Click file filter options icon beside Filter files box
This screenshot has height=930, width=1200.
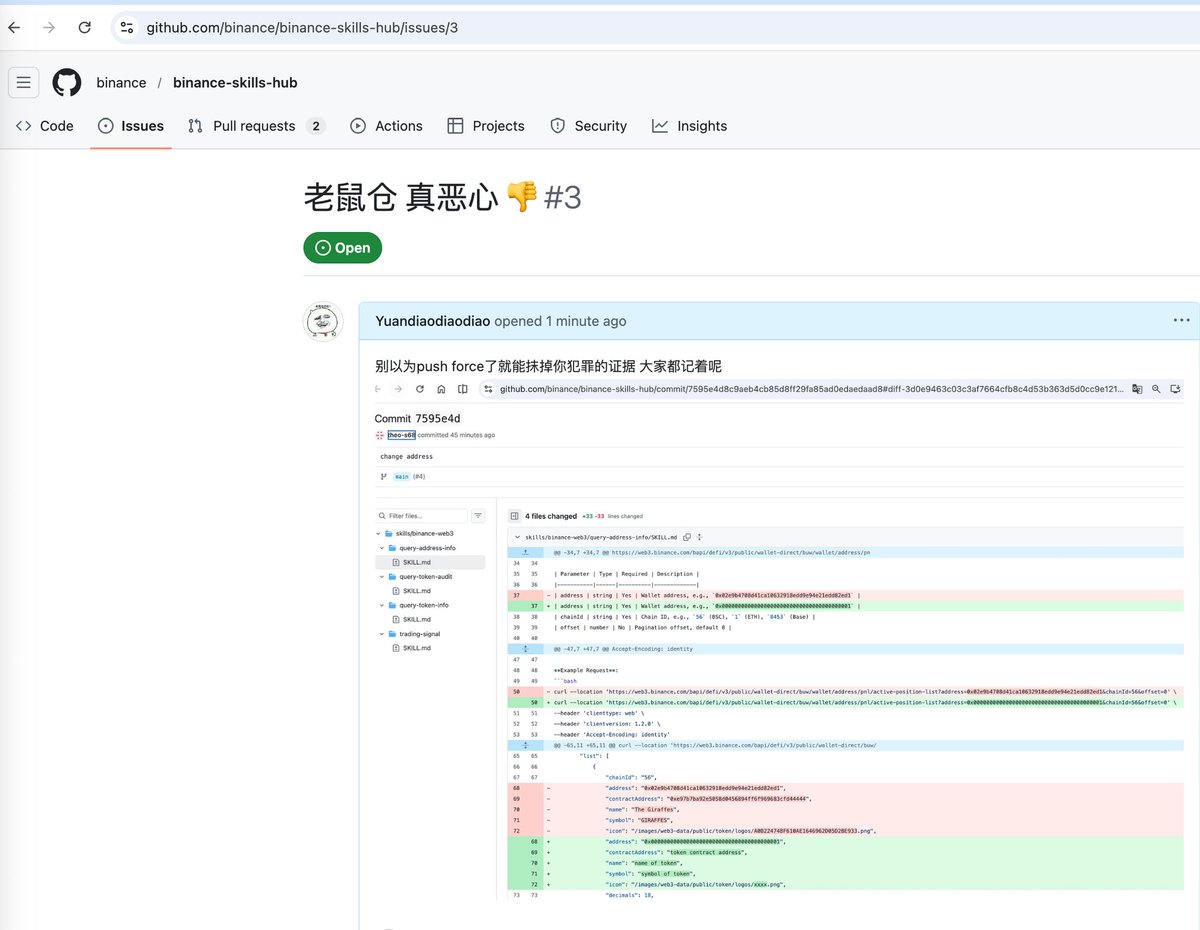point(478,516)
